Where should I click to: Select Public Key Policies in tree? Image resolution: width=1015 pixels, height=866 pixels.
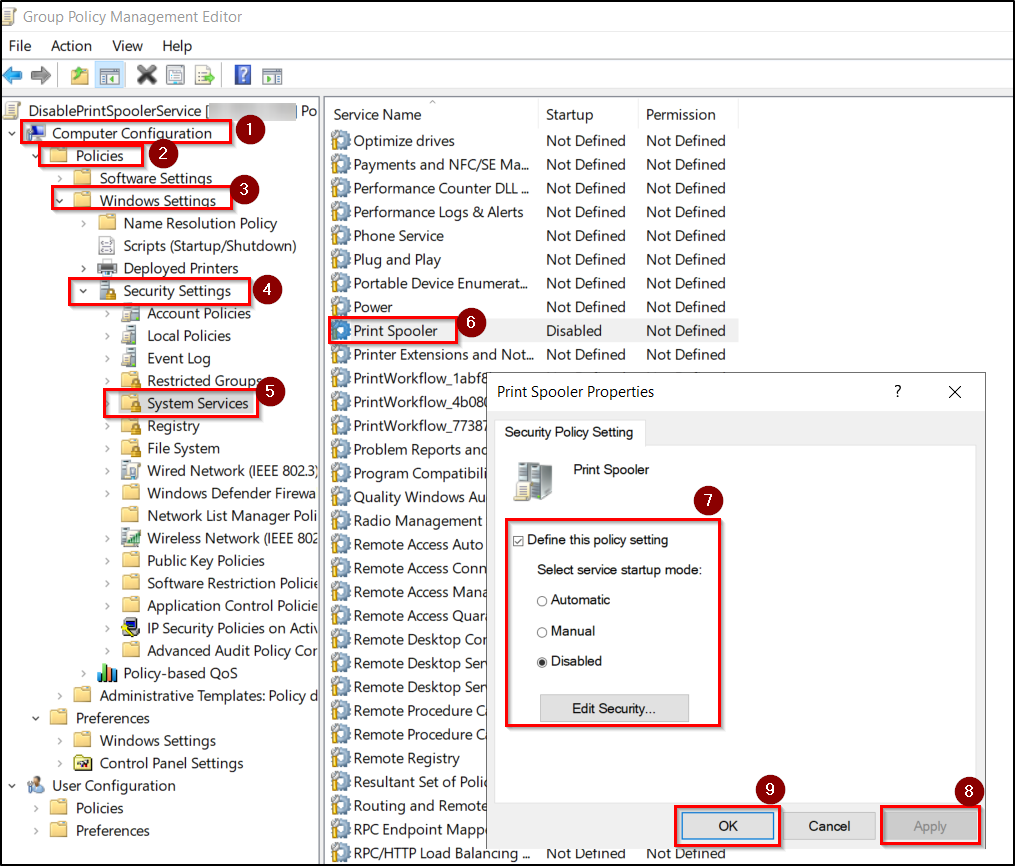pyautogui.click(x=206, y=561)
